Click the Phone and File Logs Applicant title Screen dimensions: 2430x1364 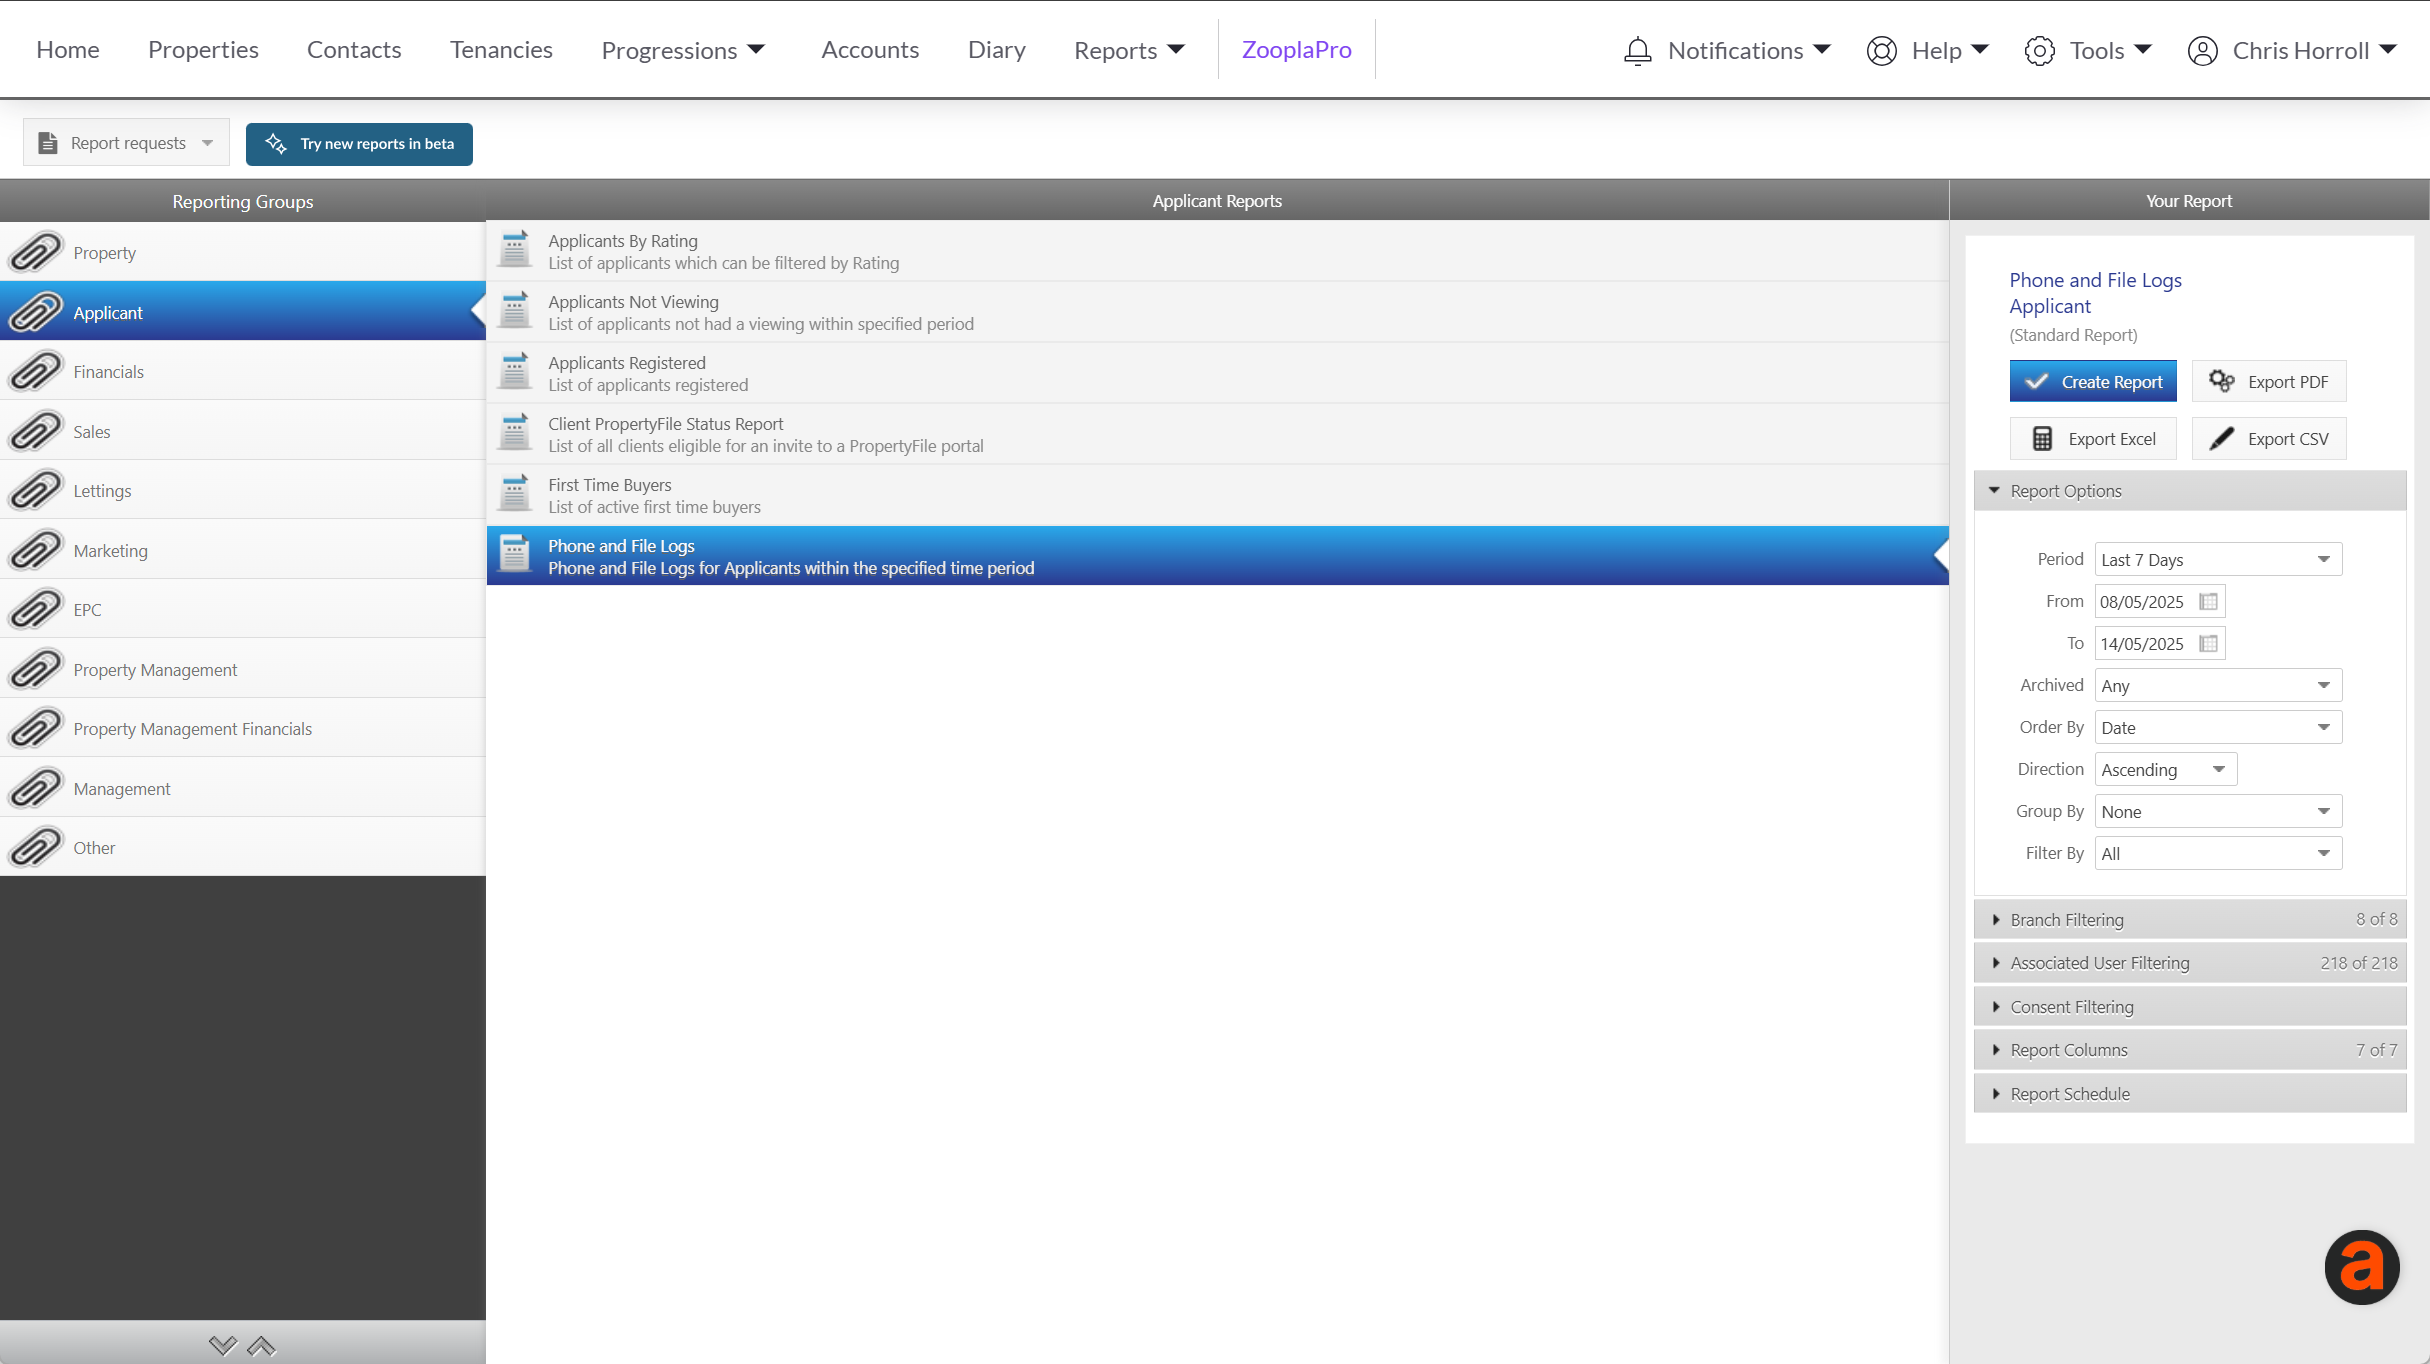2095,293
